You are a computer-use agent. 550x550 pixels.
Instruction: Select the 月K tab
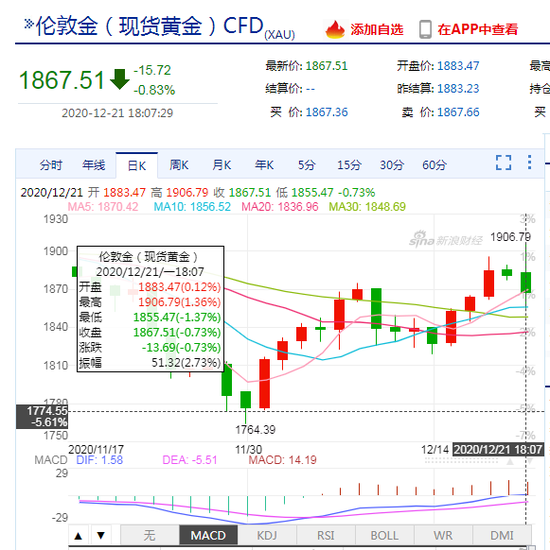click(222, 165)
